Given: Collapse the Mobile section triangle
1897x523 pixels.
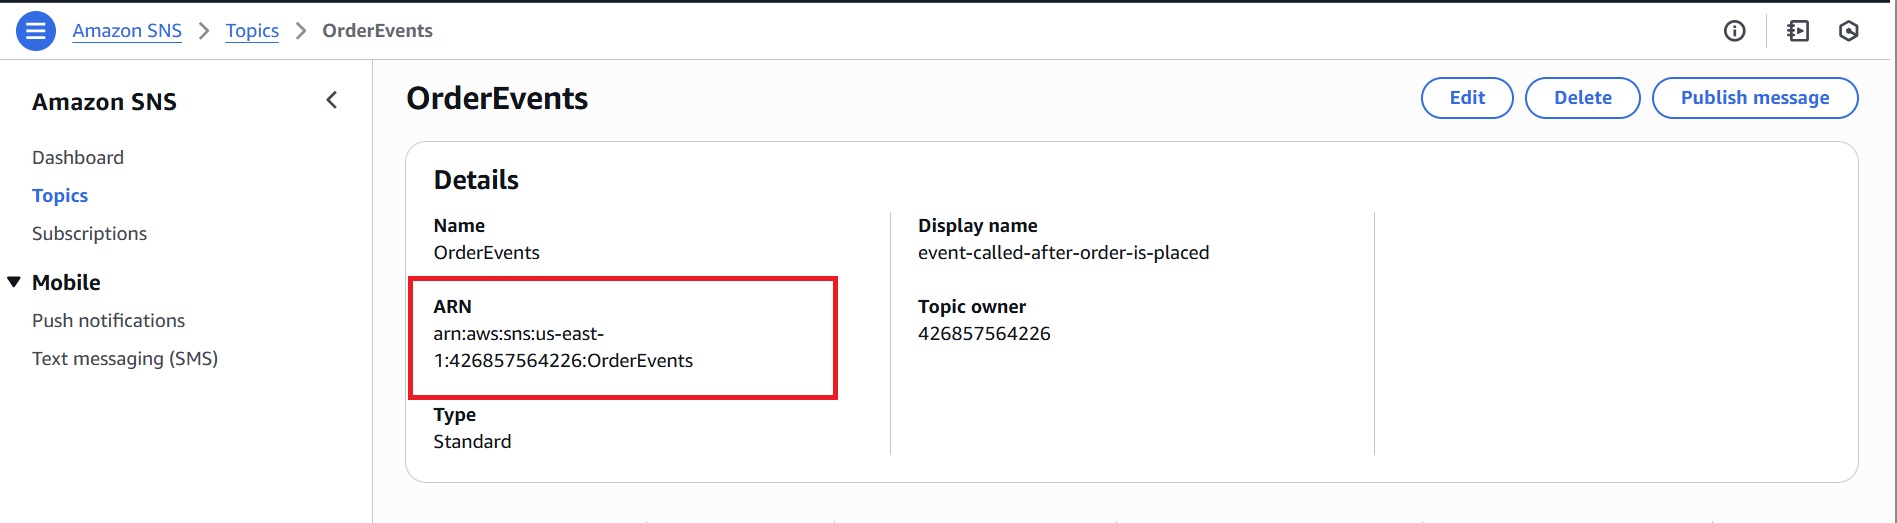Looking at the screenshot, I should point(14,282).
